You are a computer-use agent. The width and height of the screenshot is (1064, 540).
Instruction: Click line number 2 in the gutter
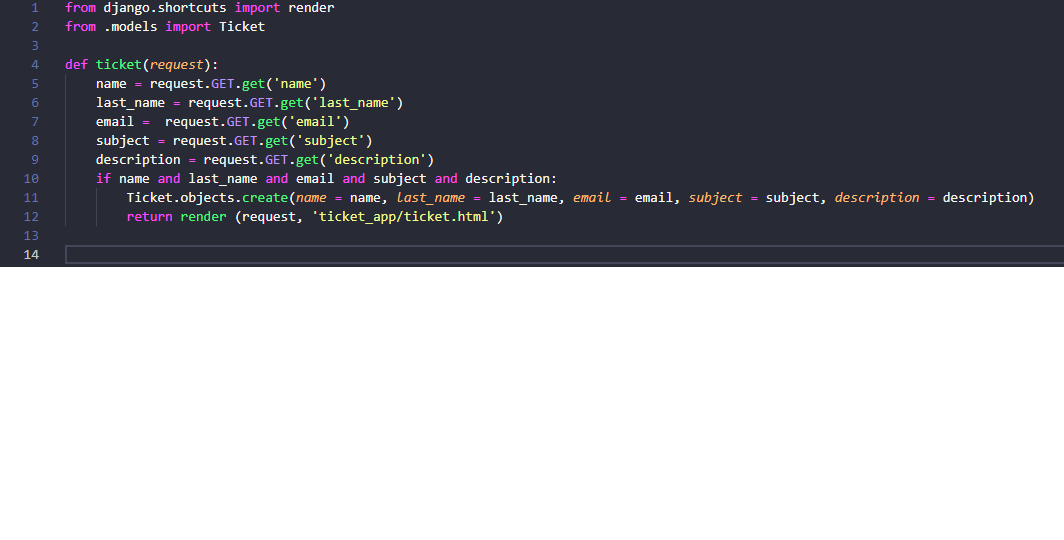tap(35, 27)
